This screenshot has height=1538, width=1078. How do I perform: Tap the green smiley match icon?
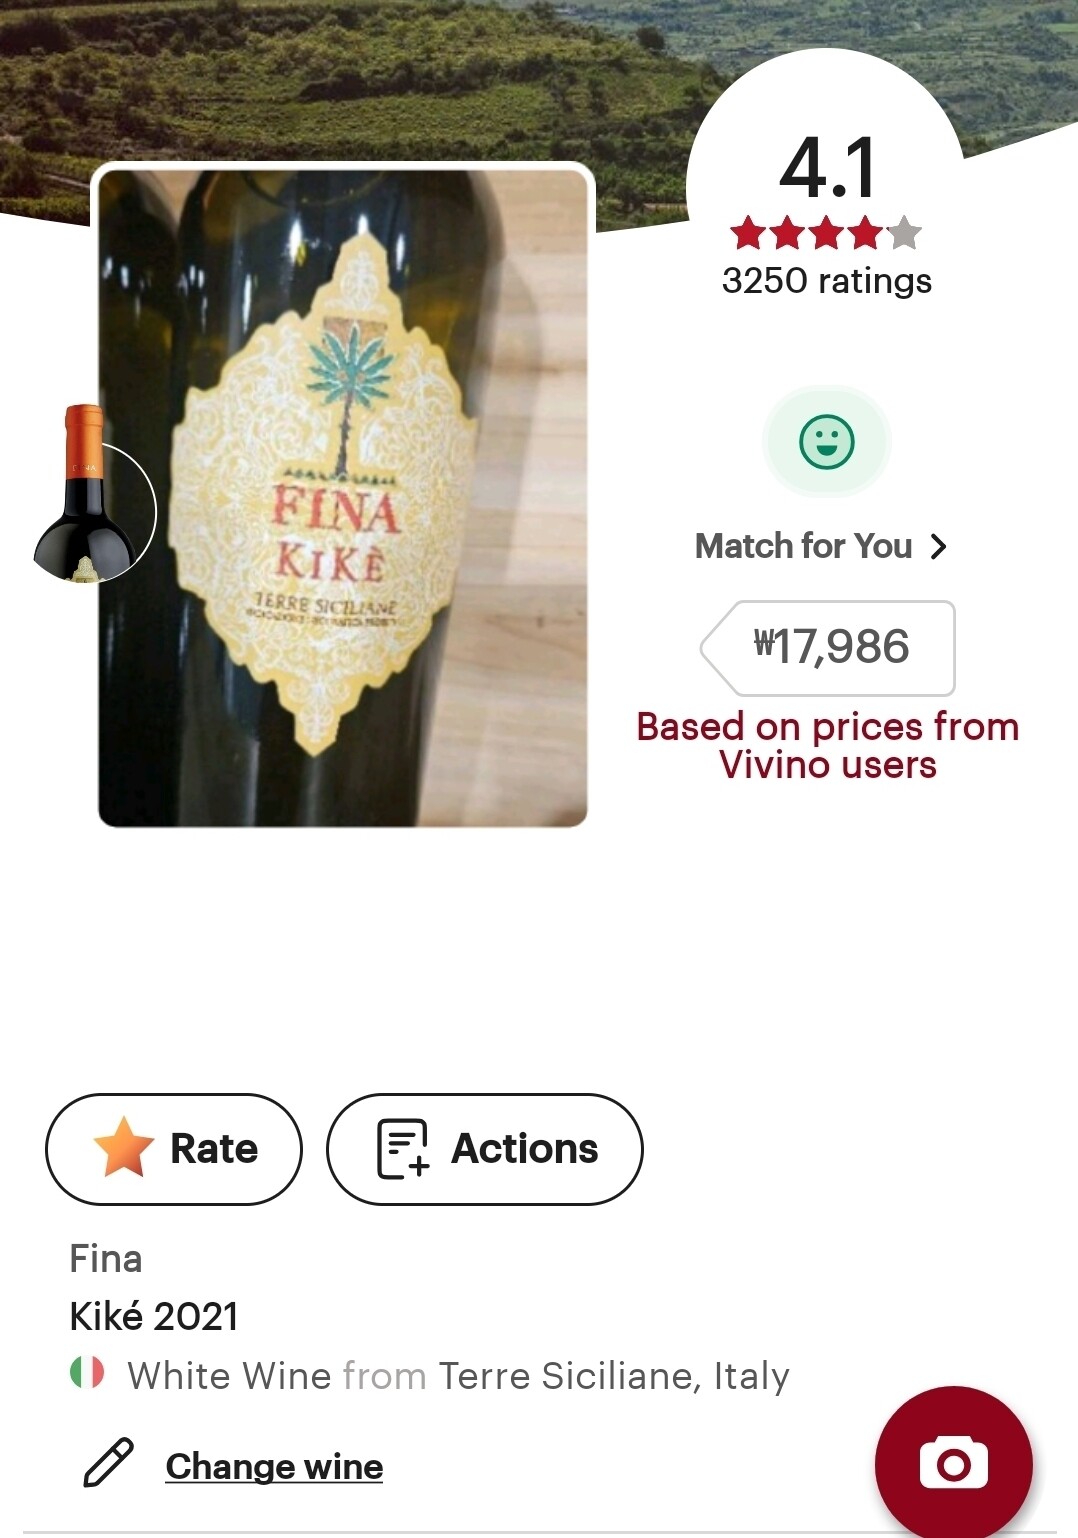pyautogui.click(x=827, y=442)
